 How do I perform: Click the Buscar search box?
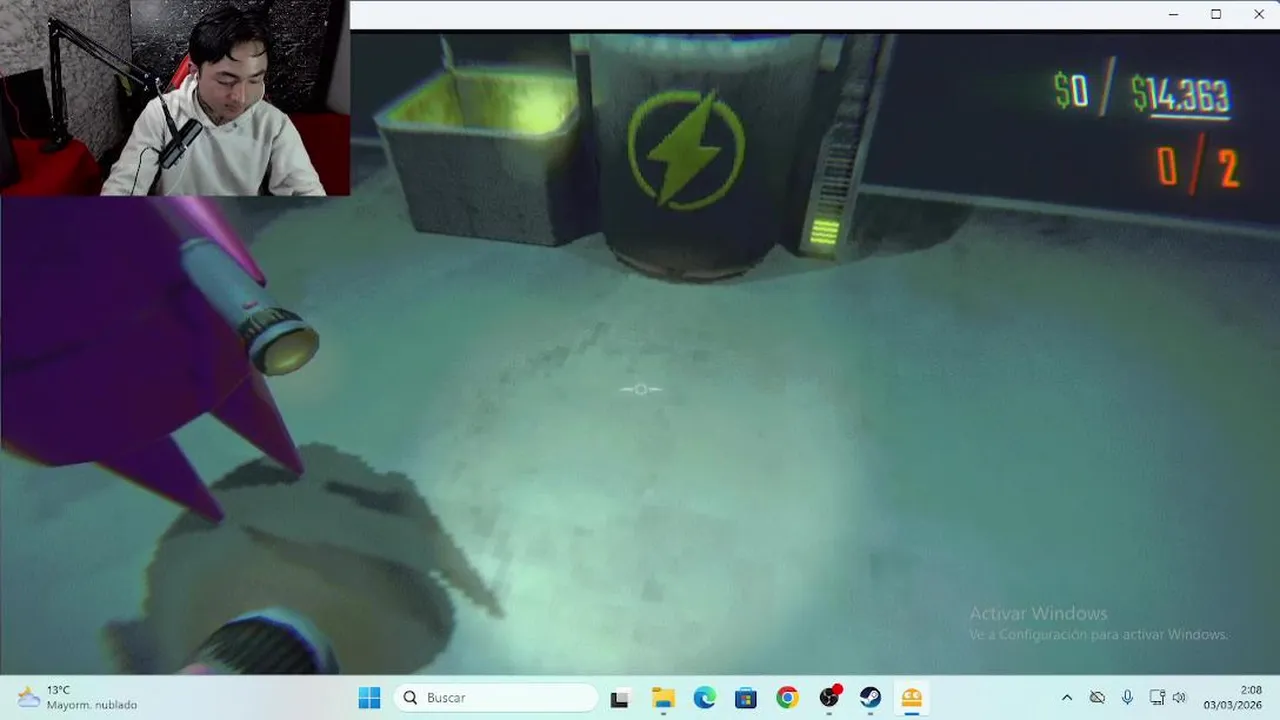[x=496, y=698]
